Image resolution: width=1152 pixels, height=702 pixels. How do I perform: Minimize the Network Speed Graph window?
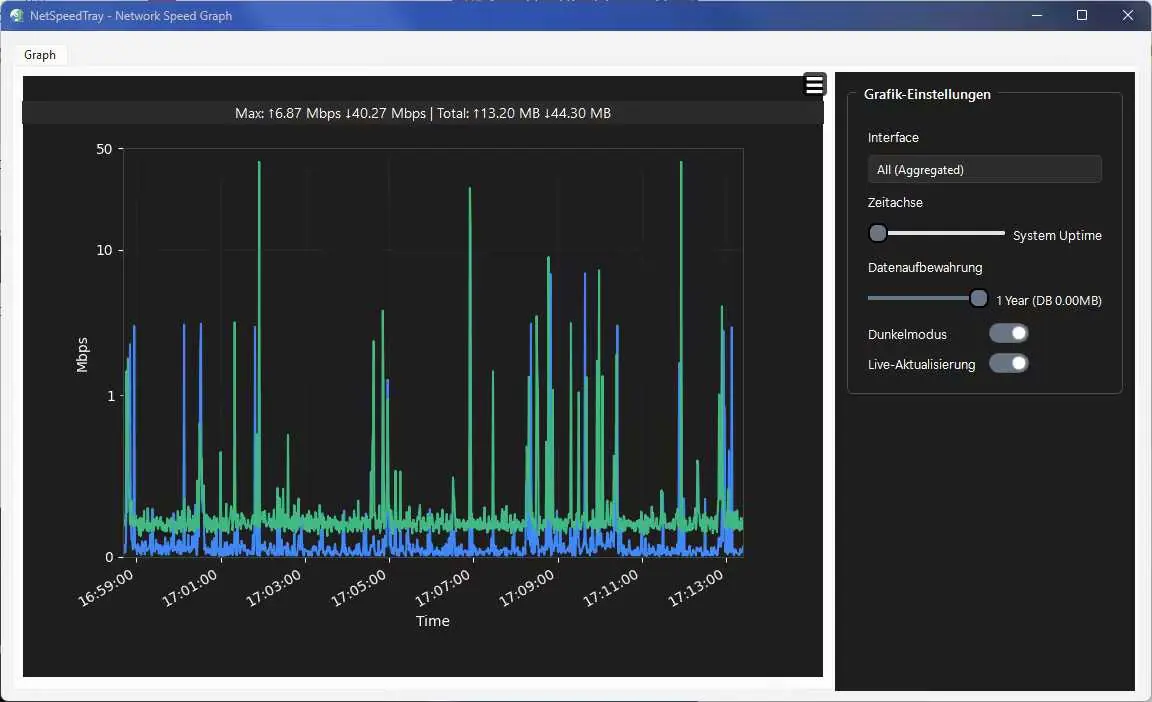(x=1037, y=15)
